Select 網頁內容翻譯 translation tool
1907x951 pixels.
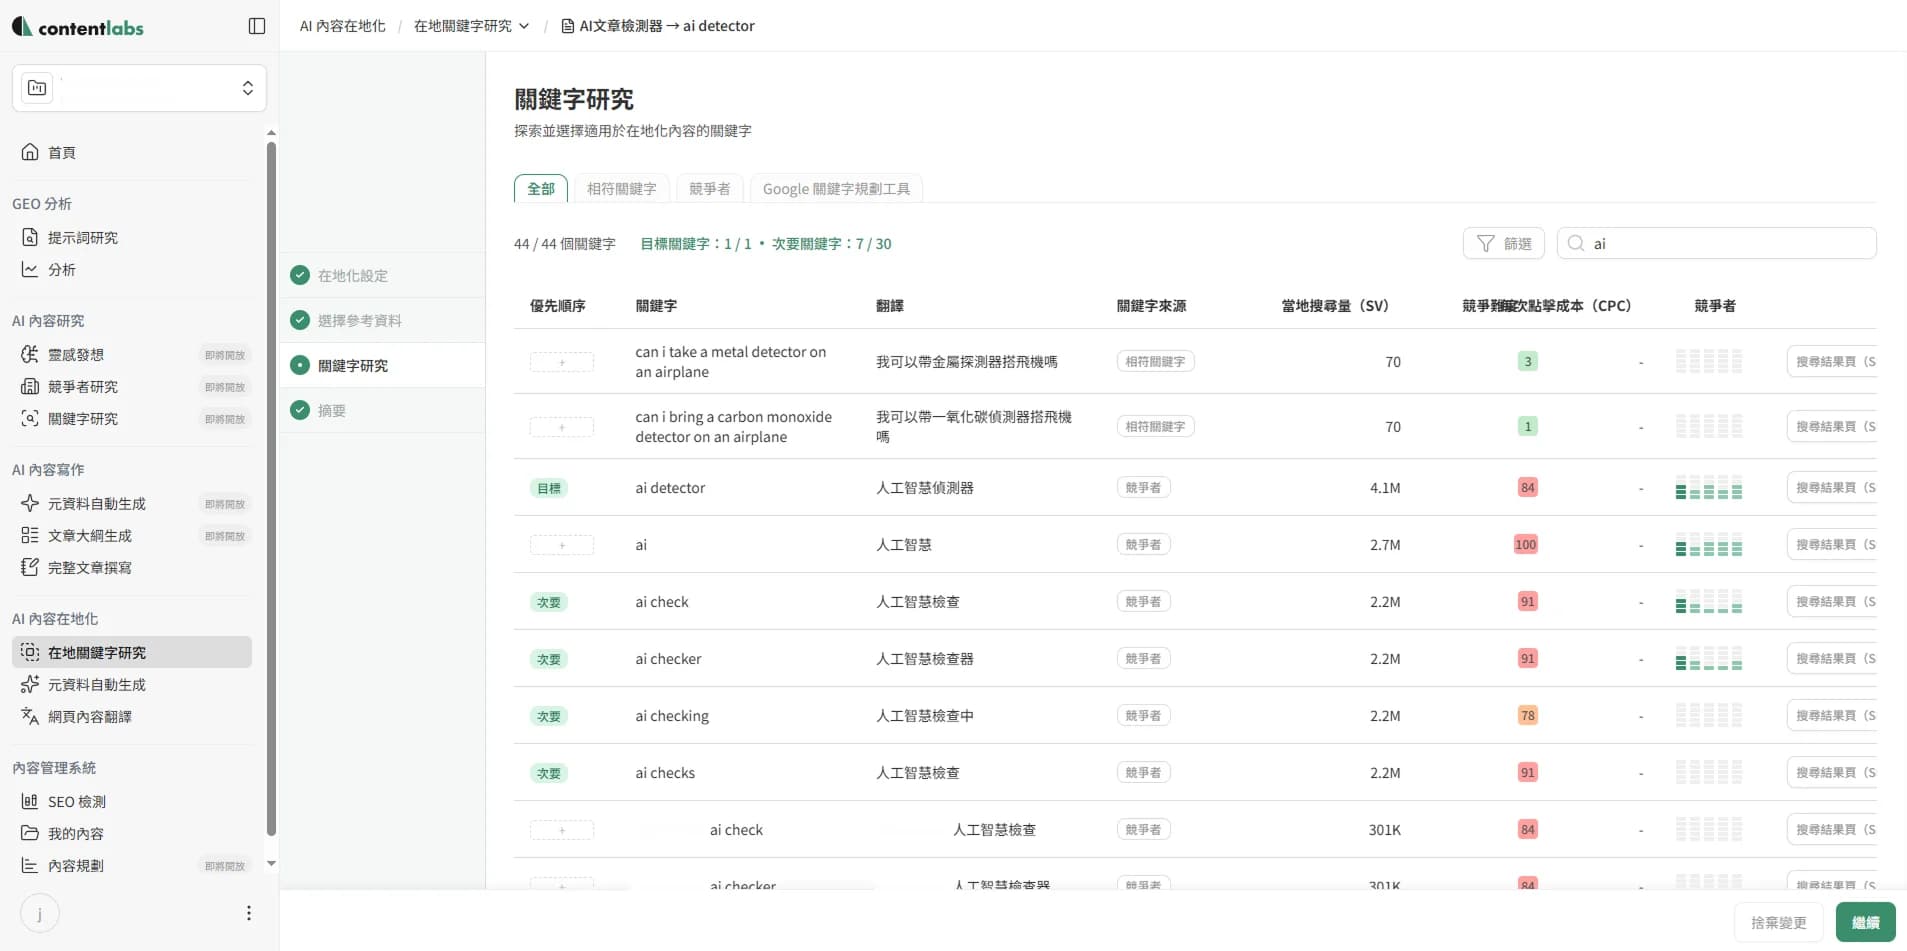click(90, 716)
